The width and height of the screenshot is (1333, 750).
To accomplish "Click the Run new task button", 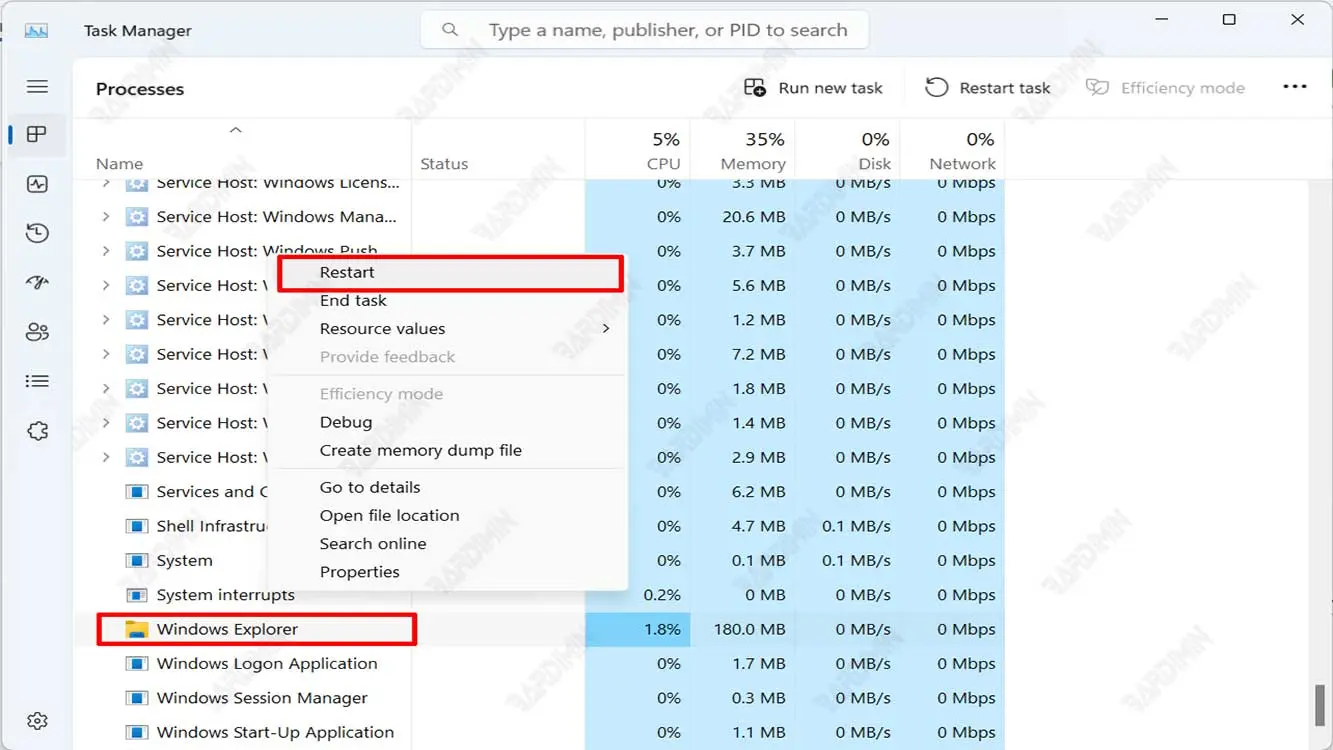I will click(x=813, y=88).
